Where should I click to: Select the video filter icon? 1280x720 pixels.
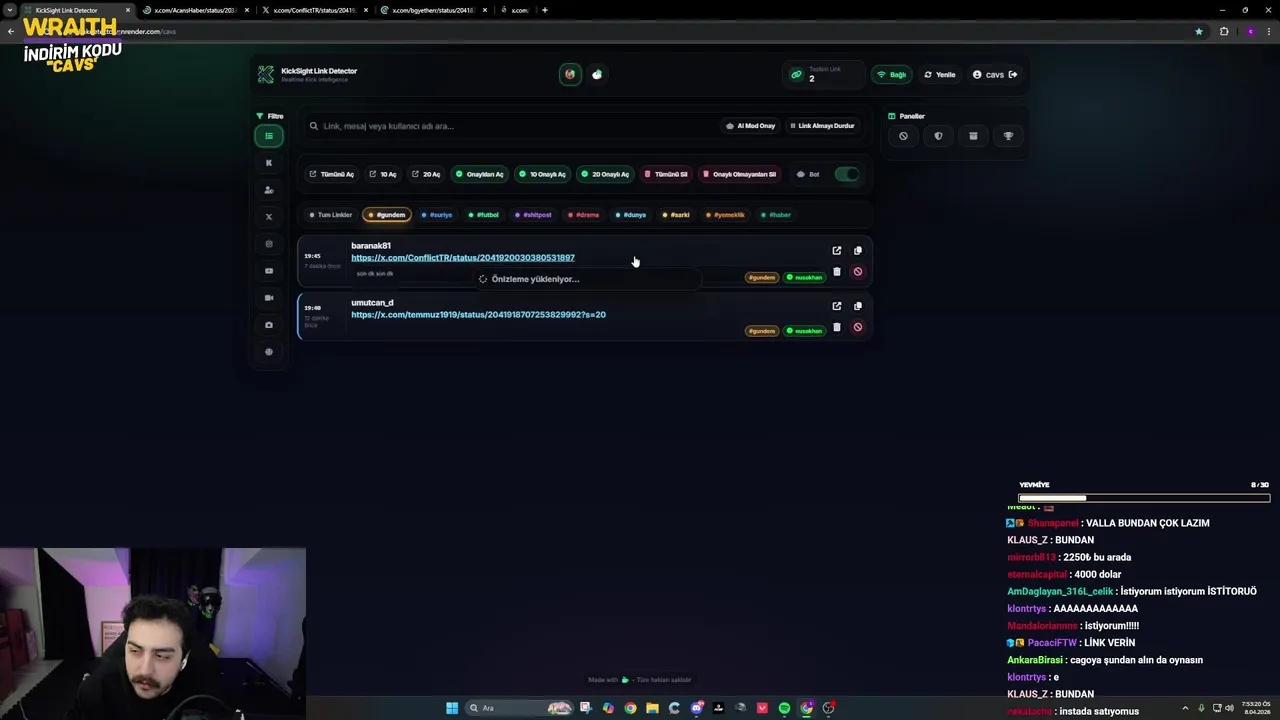pos(268,298)
